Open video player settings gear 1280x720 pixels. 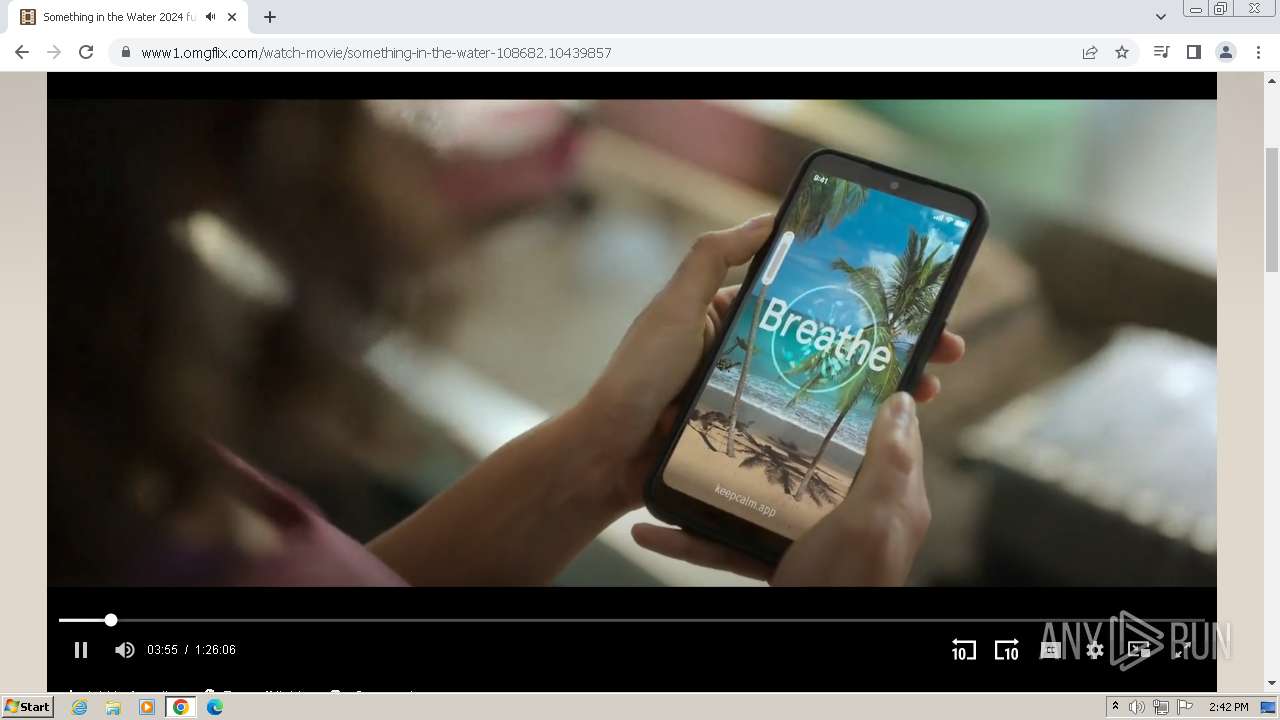click(1095, 650)
